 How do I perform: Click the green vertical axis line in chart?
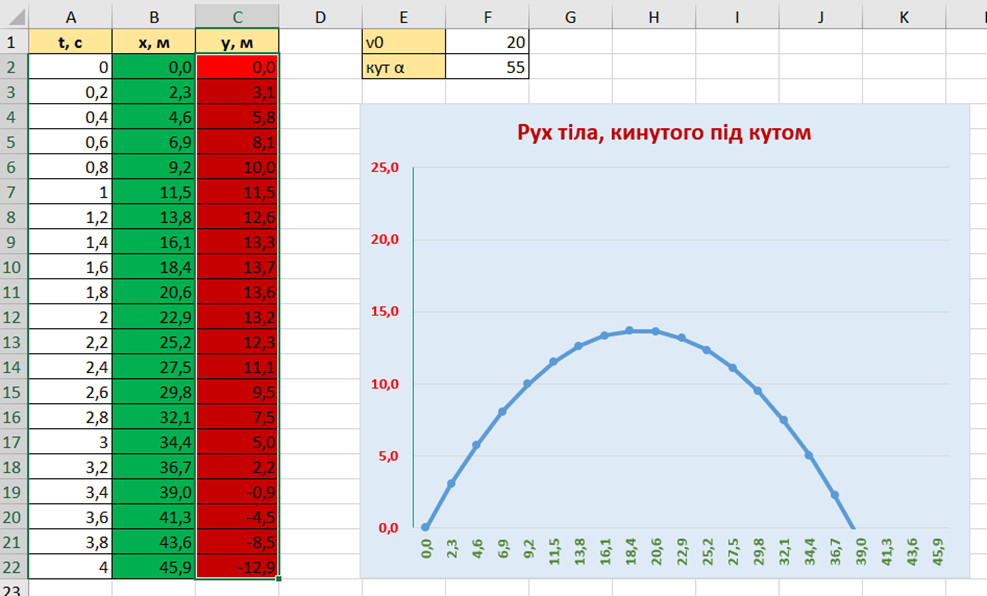tap(413, 347)
